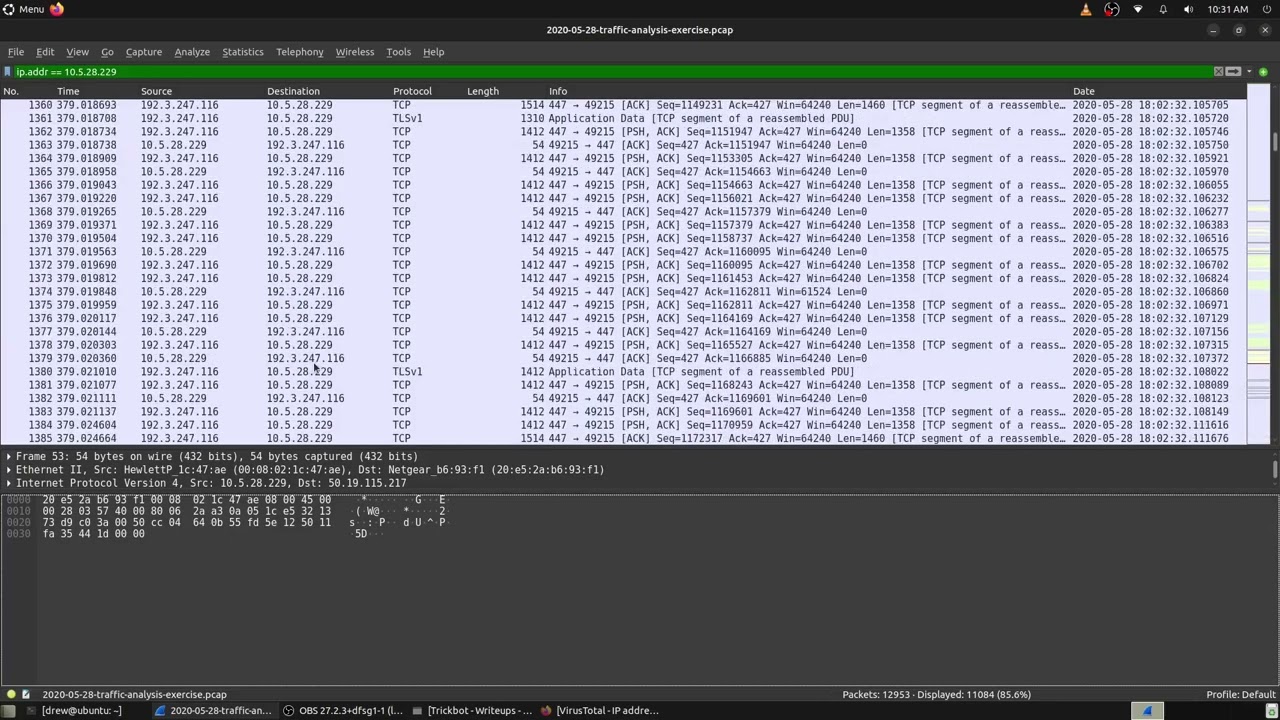
Task: Click the packet details pane scrollbar
Action: (x=1275, y=470)
